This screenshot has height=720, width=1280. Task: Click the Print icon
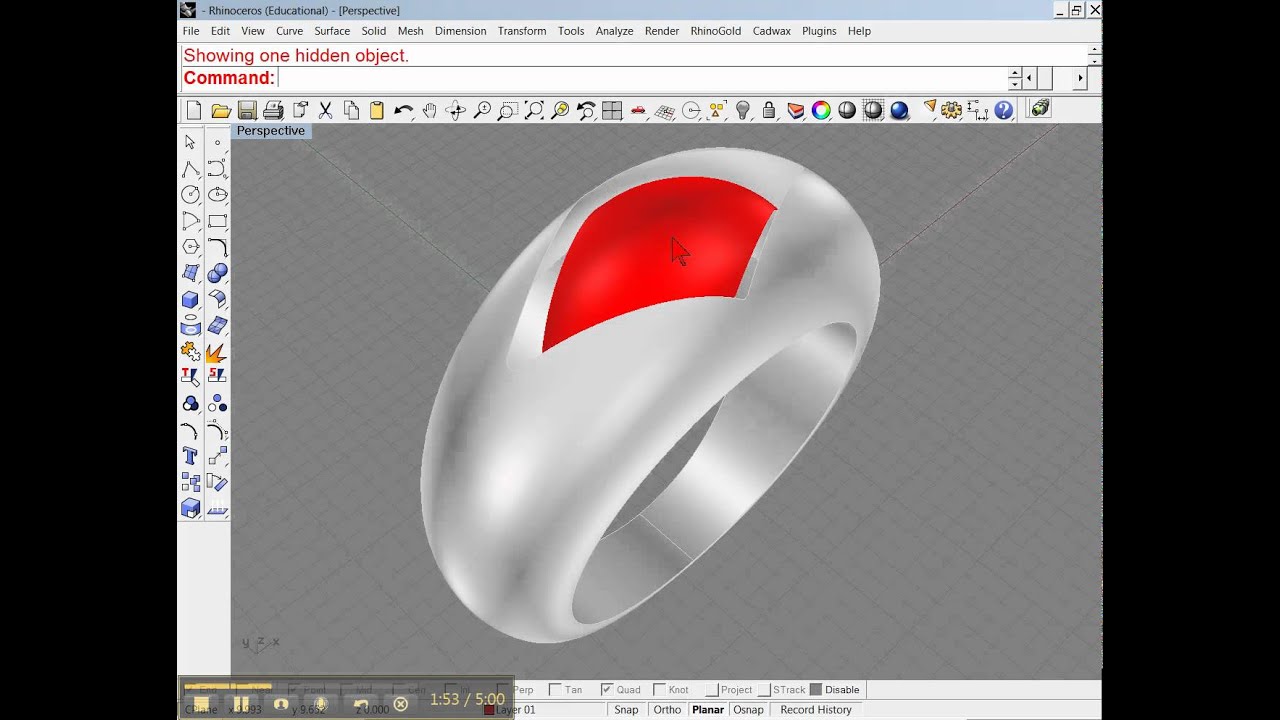tap(273, 110)
